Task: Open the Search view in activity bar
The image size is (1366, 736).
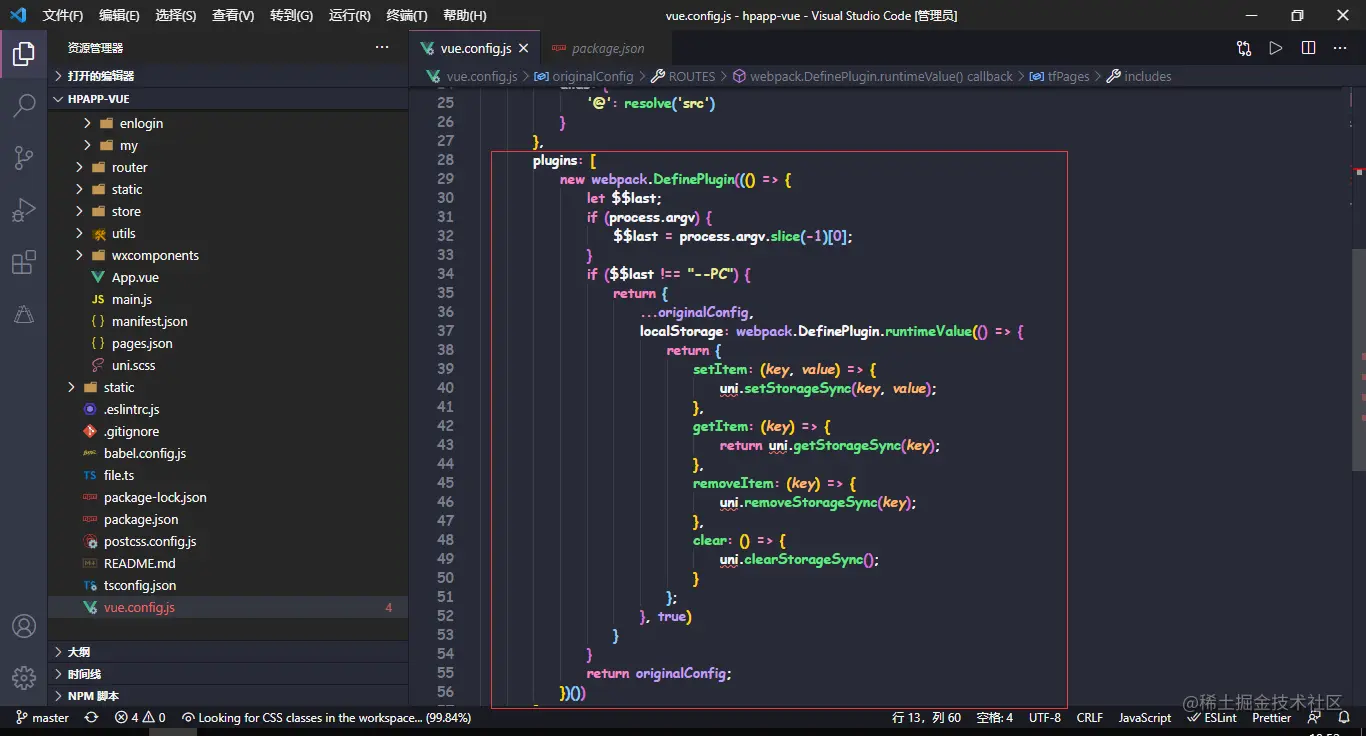Action: pyautogui.click(x=24, y=105)
